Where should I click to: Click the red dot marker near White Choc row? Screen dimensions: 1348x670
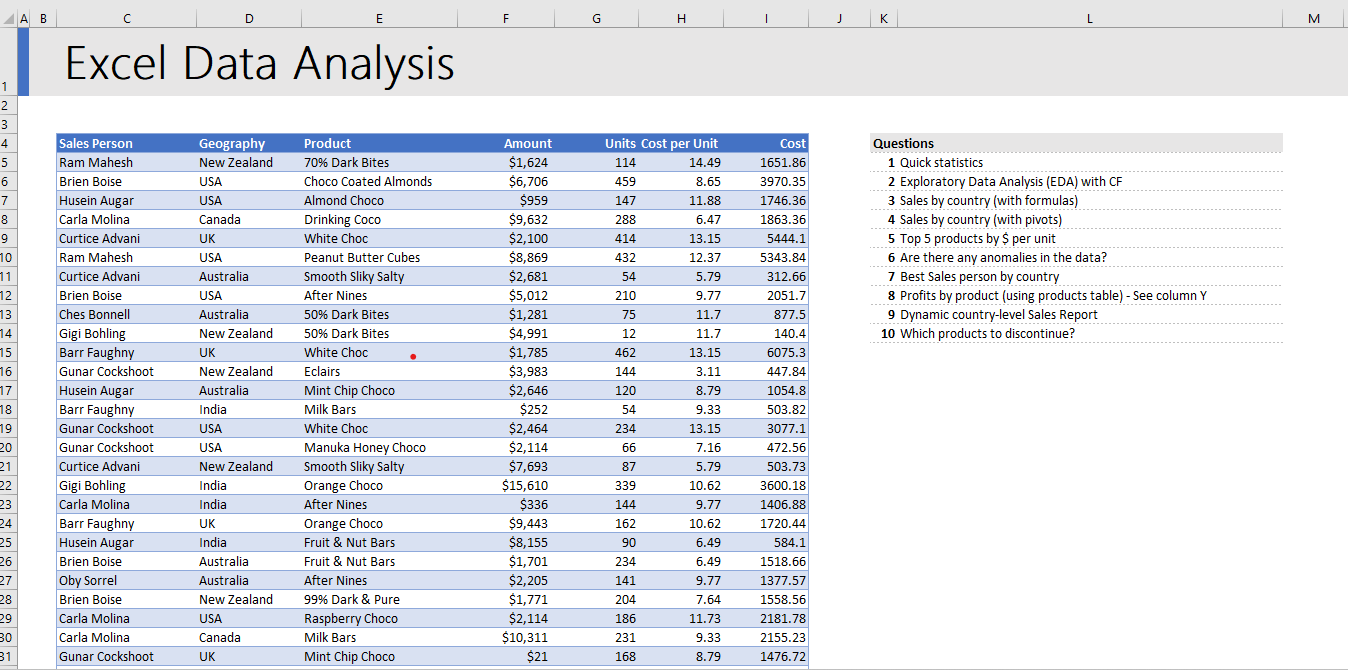(413, 354)
